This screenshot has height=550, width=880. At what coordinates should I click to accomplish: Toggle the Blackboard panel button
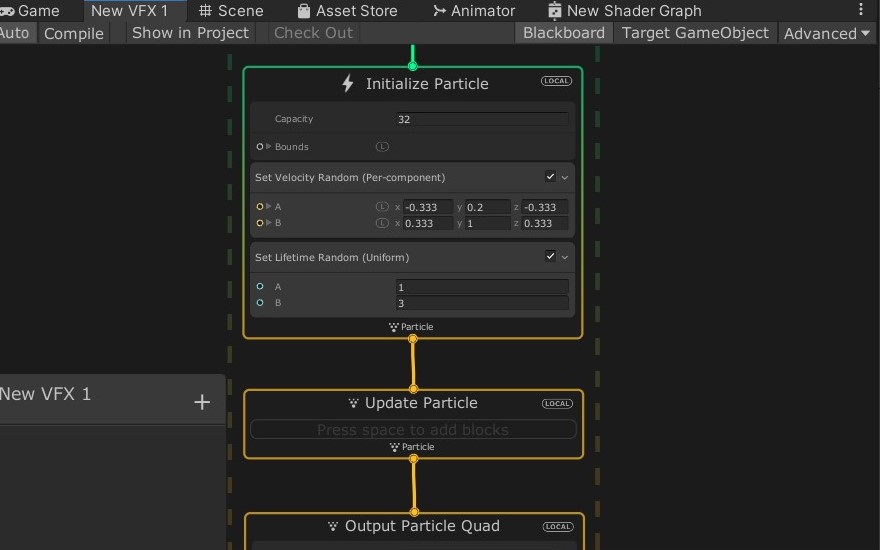pos(564,33)
